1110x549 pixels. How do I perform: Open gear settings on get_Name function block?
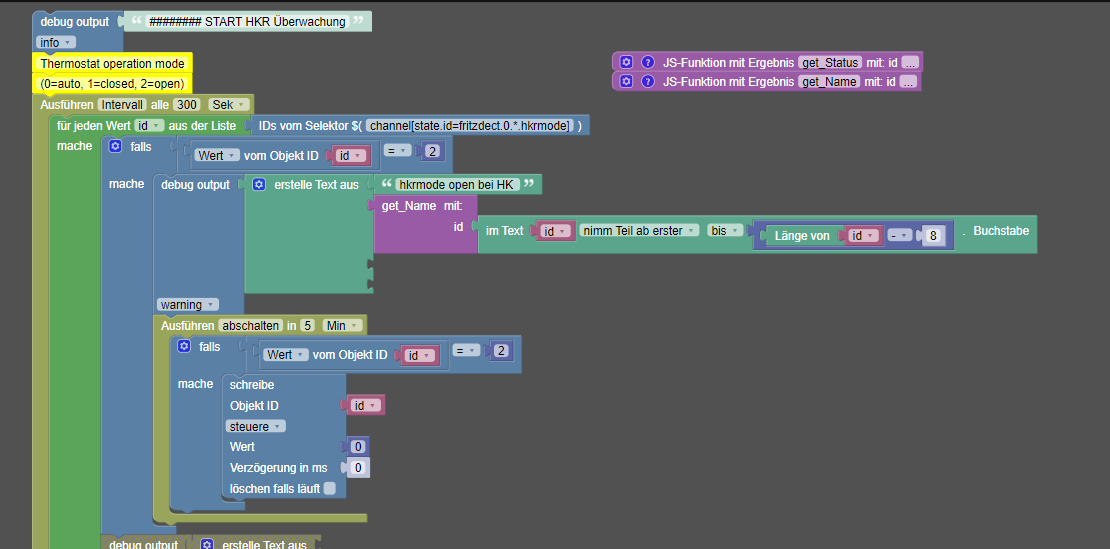click(x=626, y=81)
